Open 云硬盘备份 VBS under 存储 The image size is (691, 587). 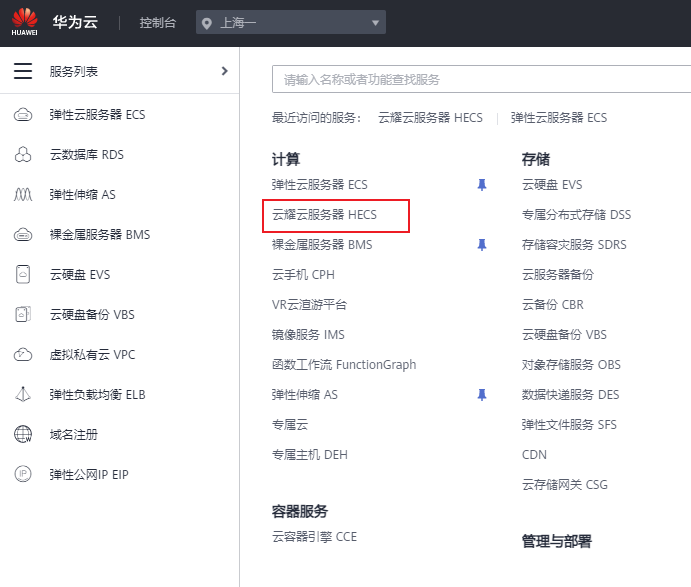tap(564, 334)
